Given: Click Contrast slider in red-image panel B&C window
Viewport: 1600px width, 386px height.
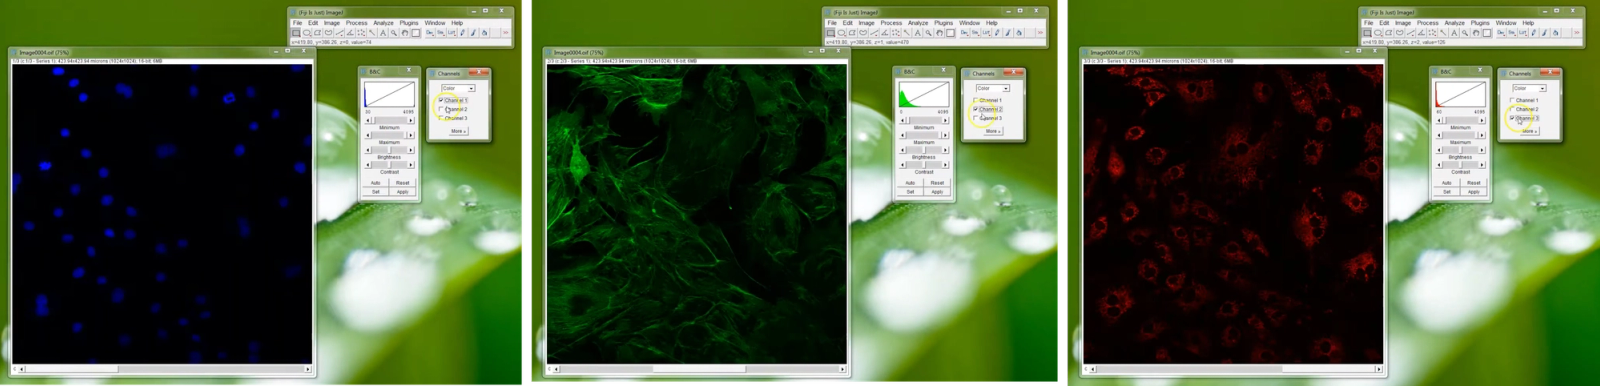Looking at the screenshot, I should pos(1461,165).
